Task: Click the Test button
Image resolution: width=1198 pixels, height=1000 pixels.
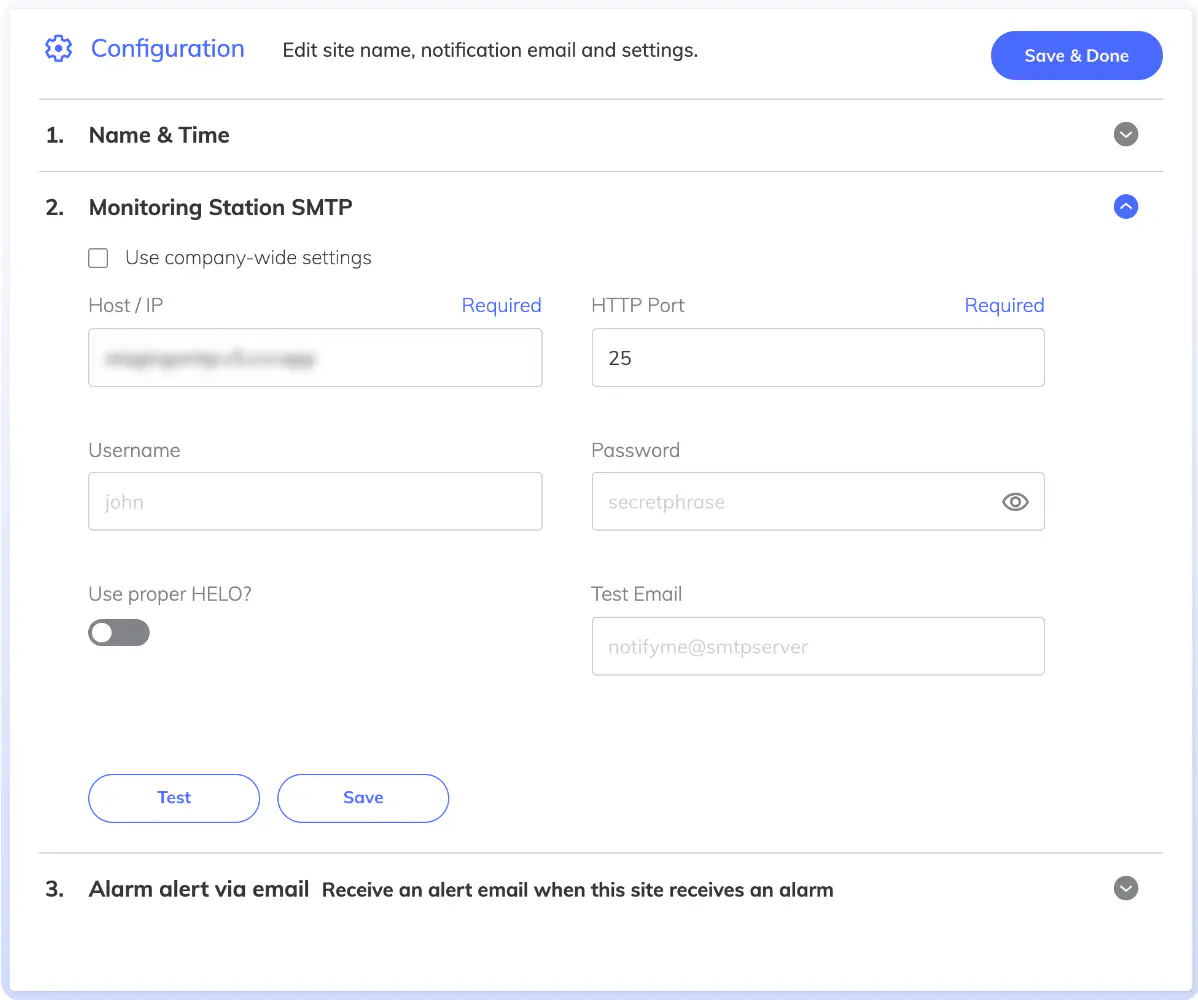Action: pyautogui.click(x=174, y=798)
